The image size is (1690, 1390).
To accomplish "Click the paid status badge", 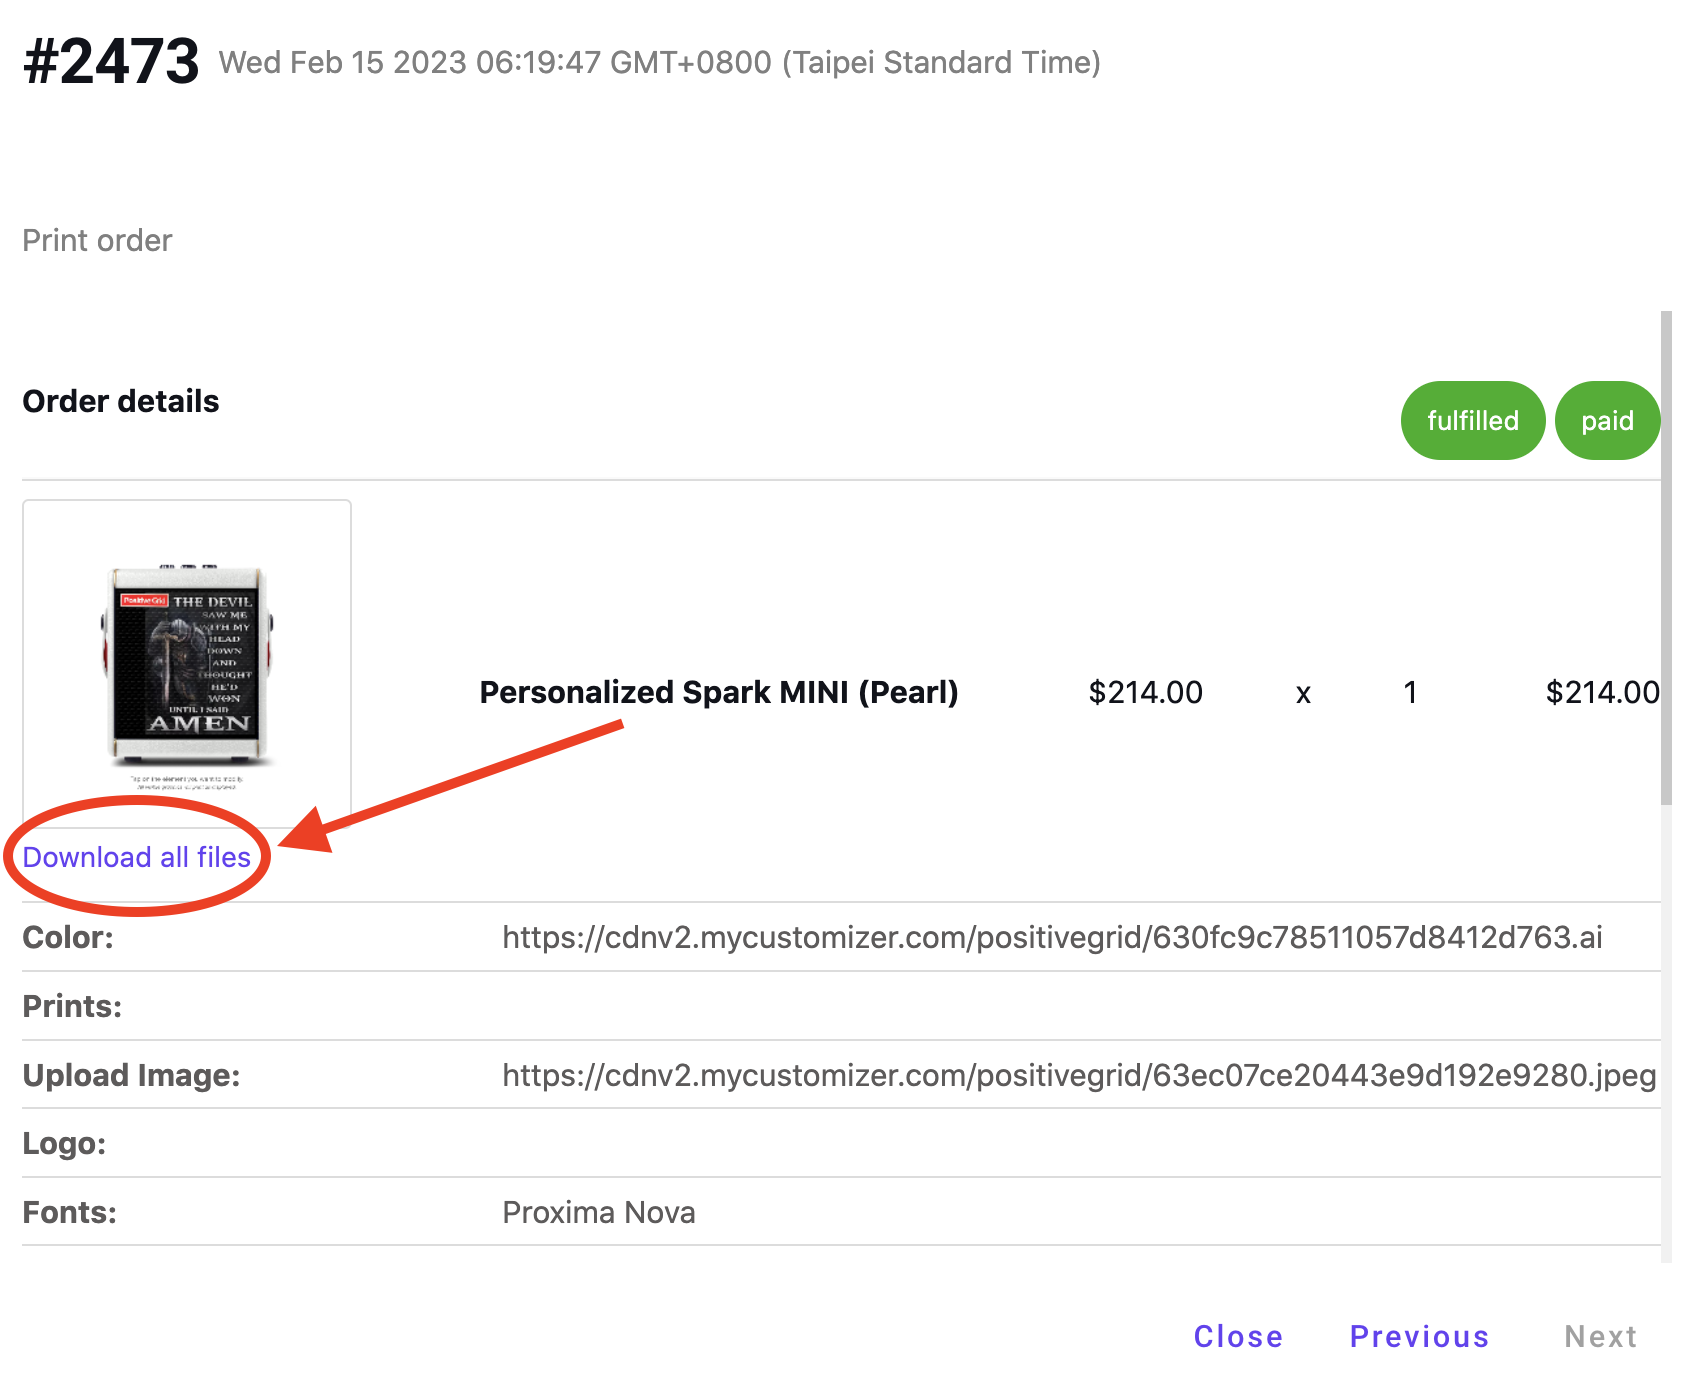I will click(1607, 420).
